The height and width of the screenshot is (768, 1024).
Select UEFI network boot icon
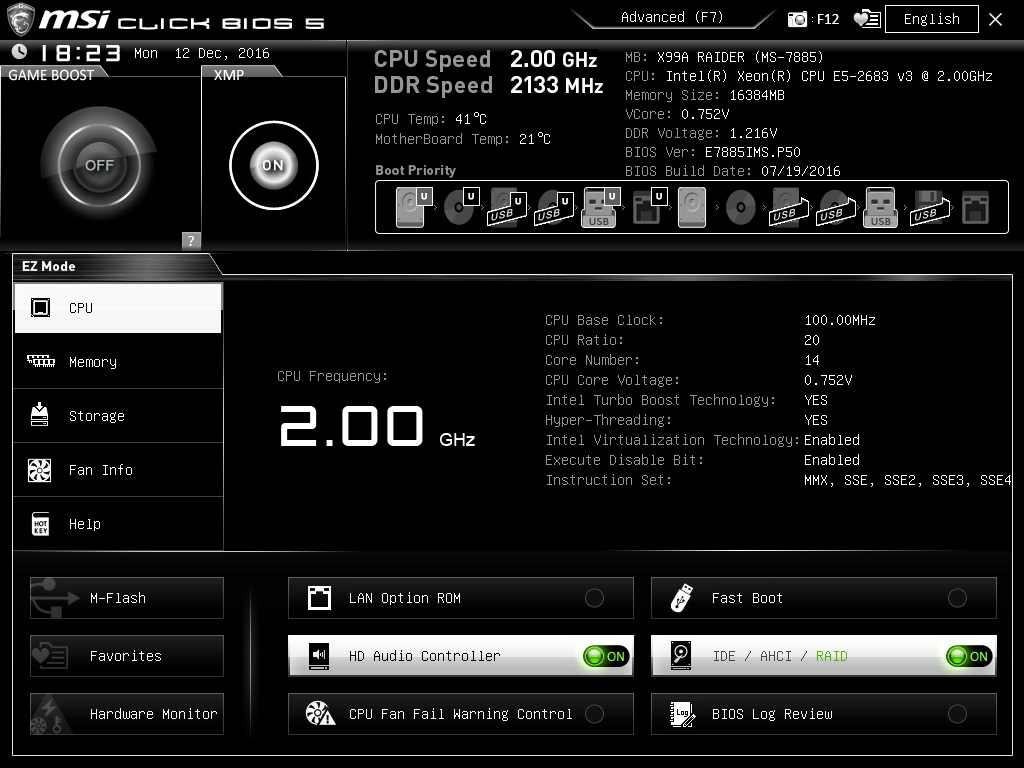[x=650, y=207]
